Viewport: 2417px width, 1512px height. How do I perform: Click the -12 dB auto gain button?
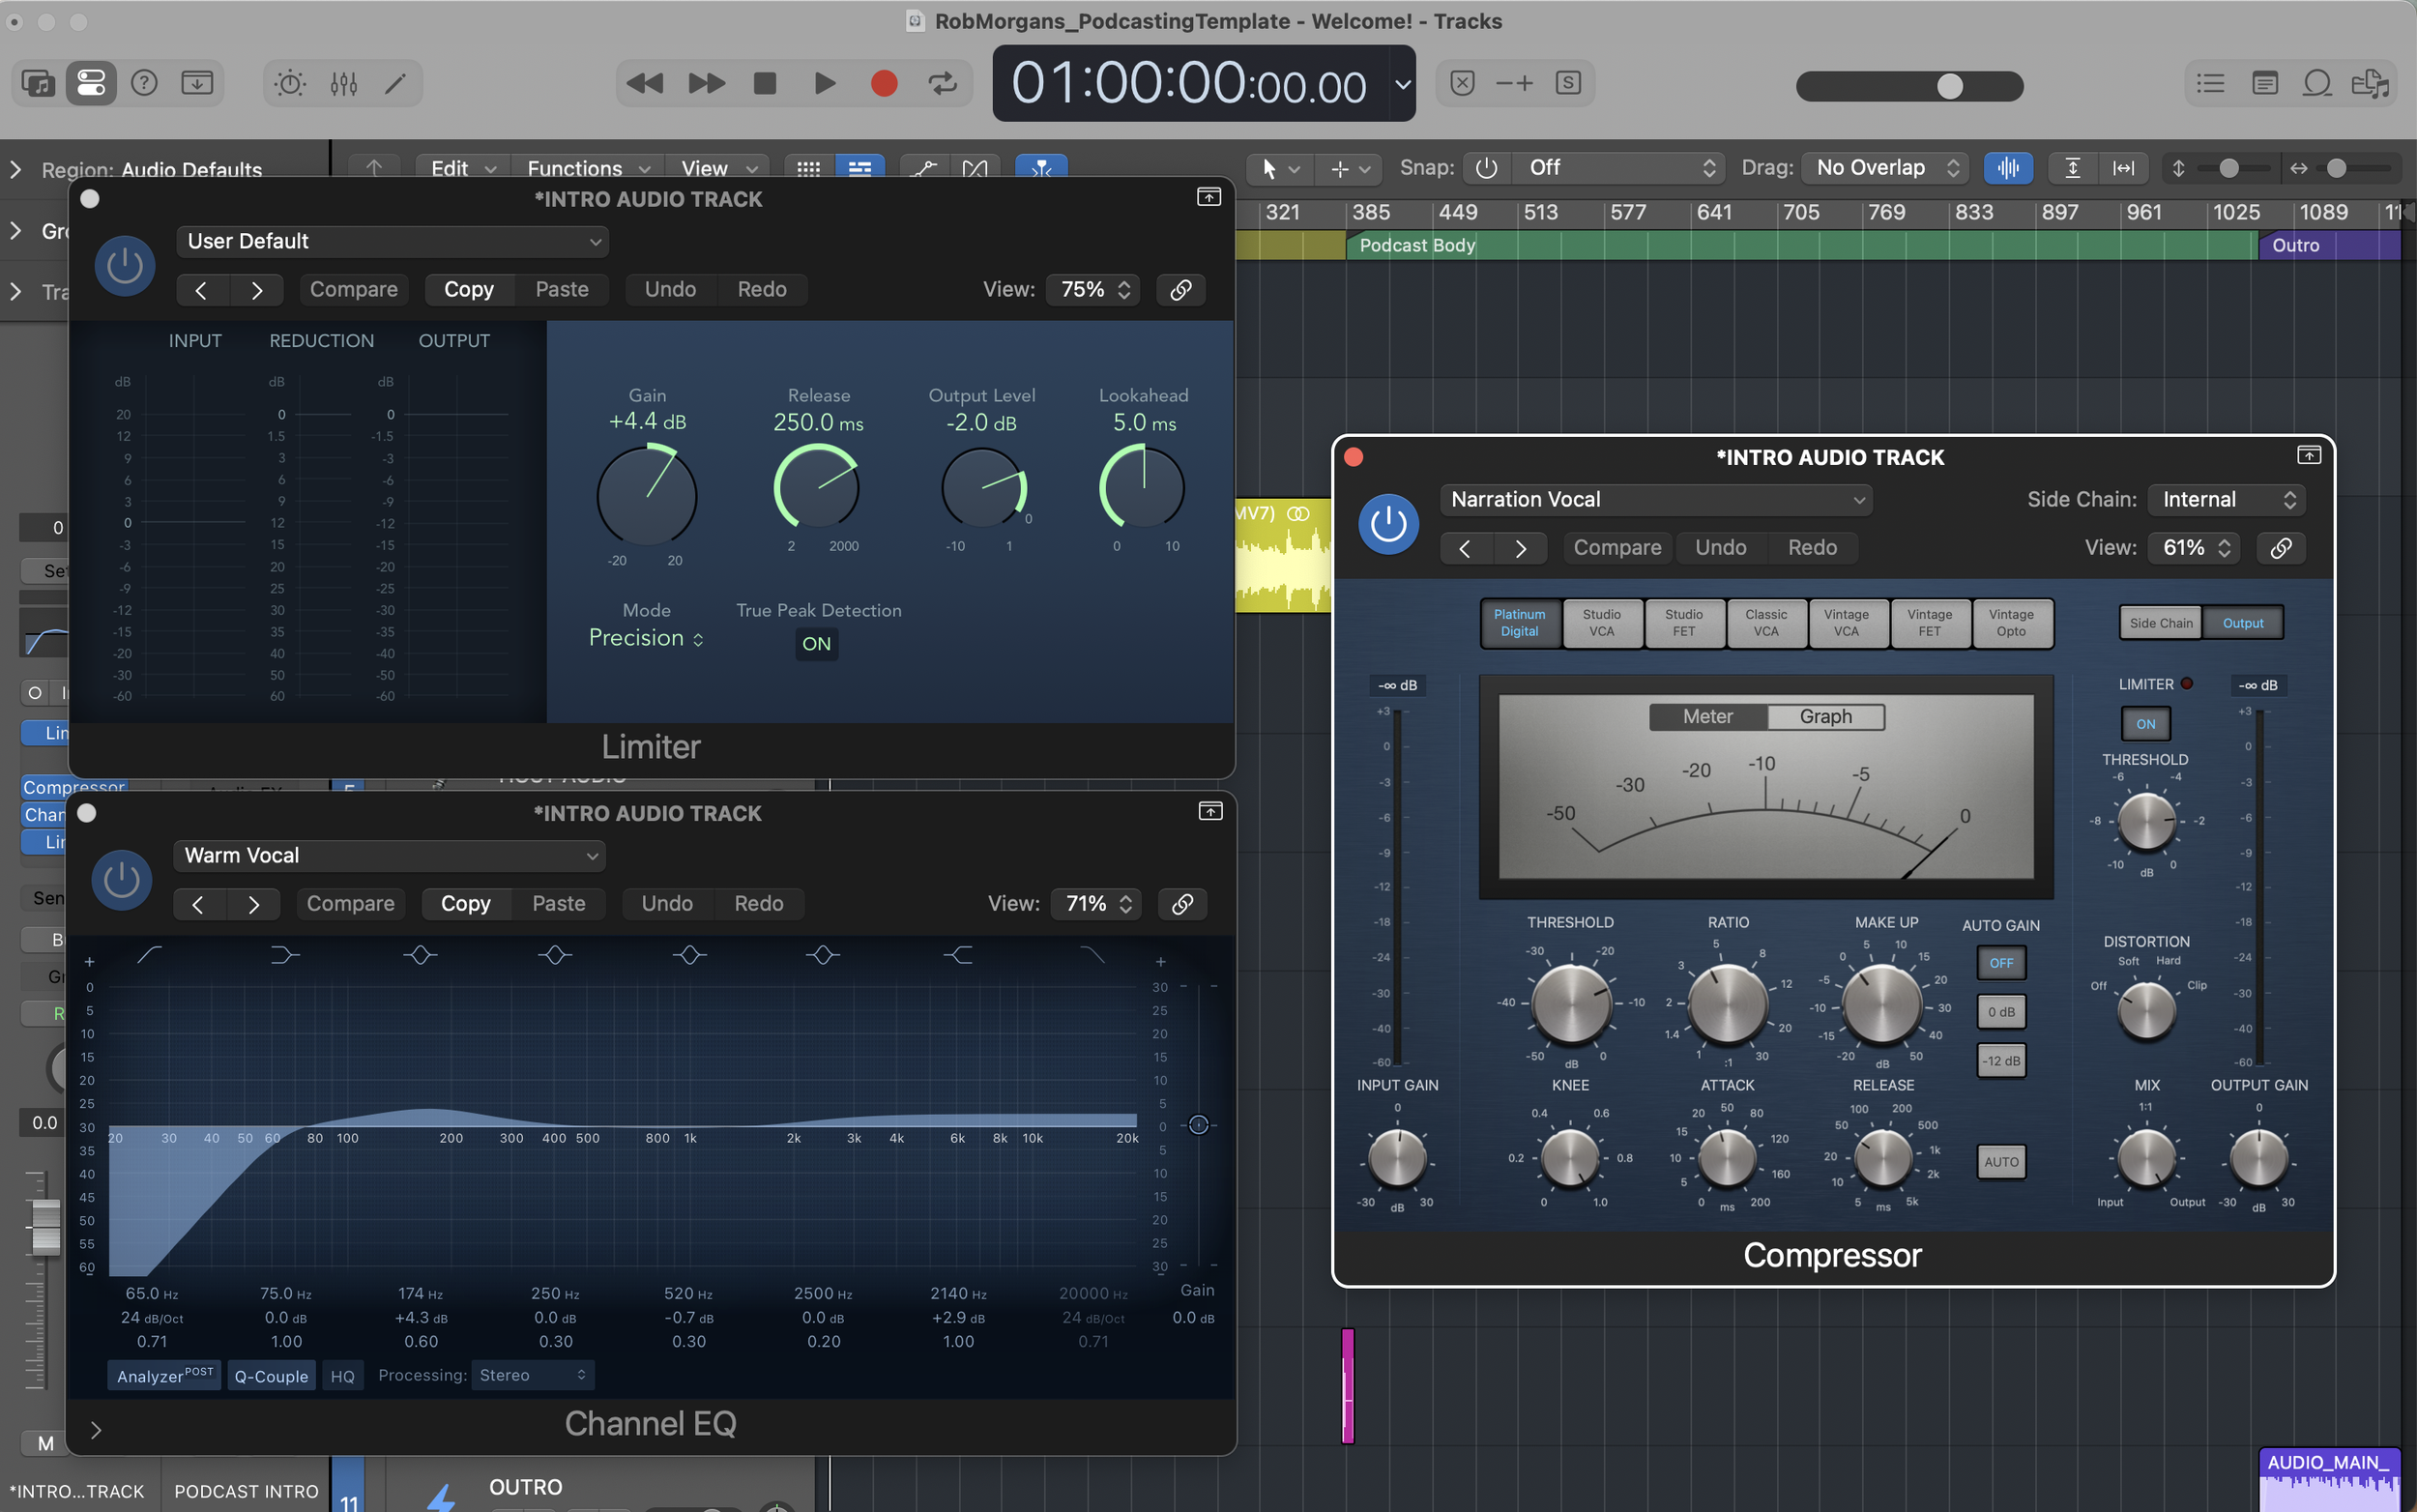[x=2001, y=1061]
